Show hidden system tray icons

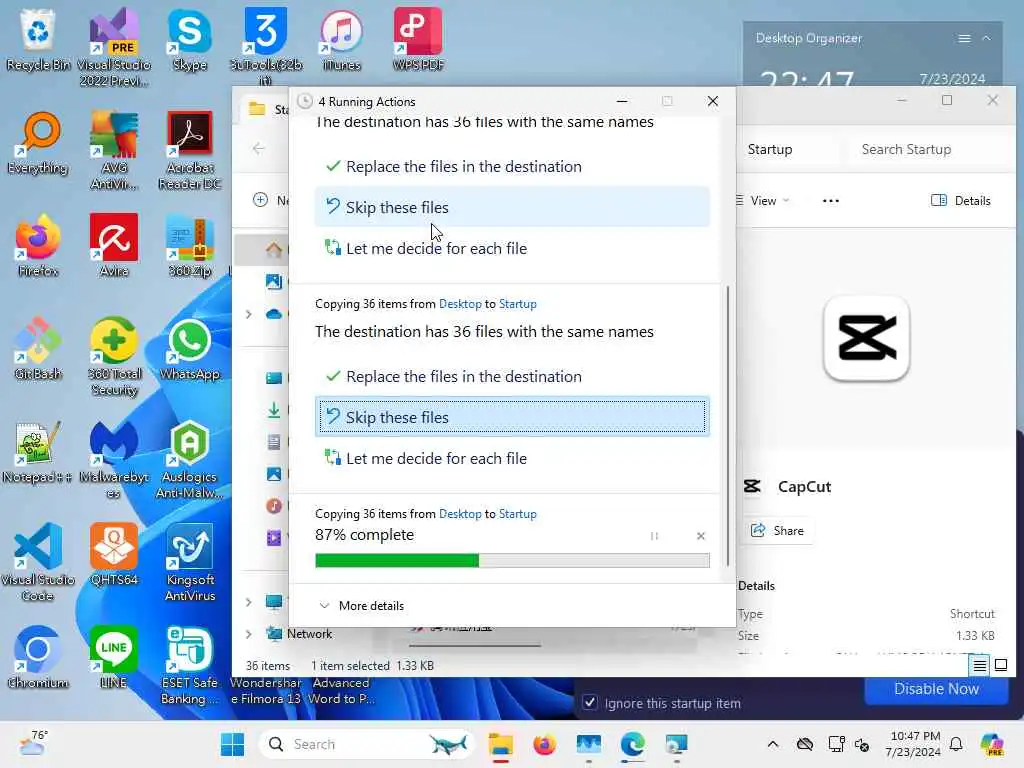click(773, 744)
